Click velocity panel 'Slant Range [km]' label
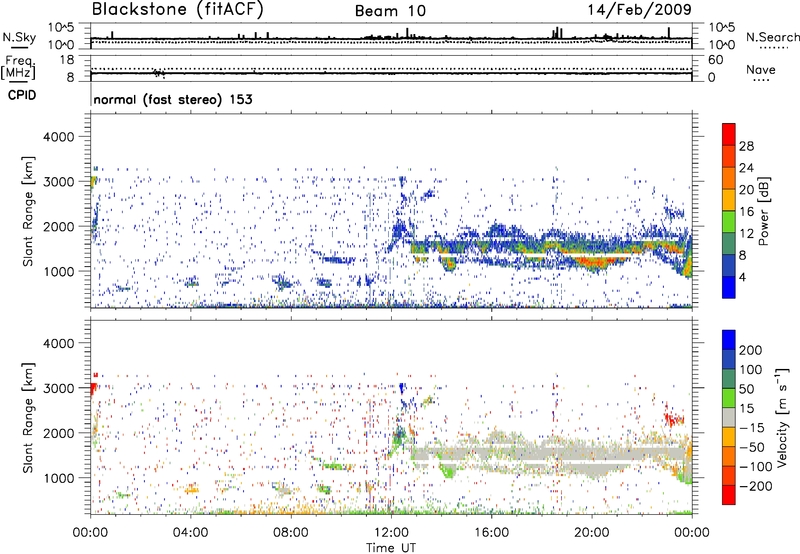The width and height of the screenshot is (800, 554). (28, 417)
